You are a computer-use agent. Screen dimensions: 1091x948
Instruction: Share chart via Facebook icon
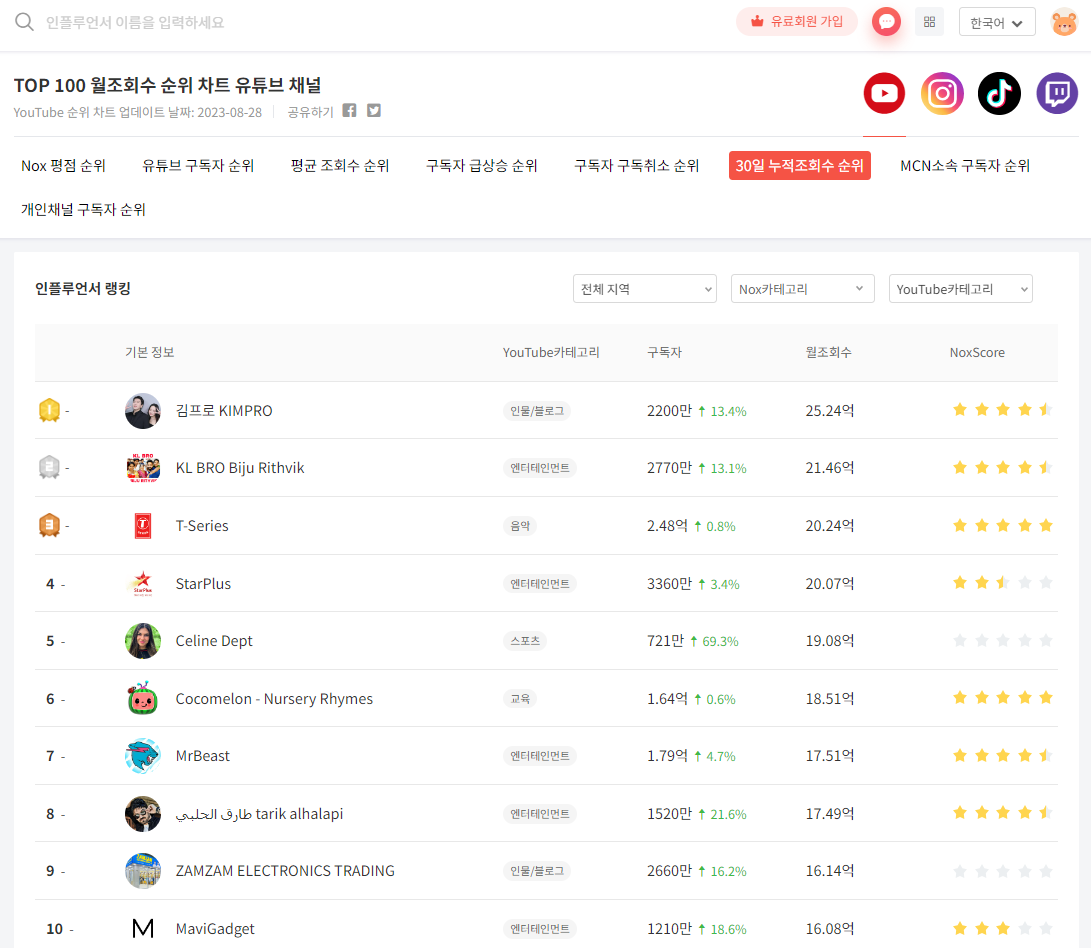(x=349, y=111)
